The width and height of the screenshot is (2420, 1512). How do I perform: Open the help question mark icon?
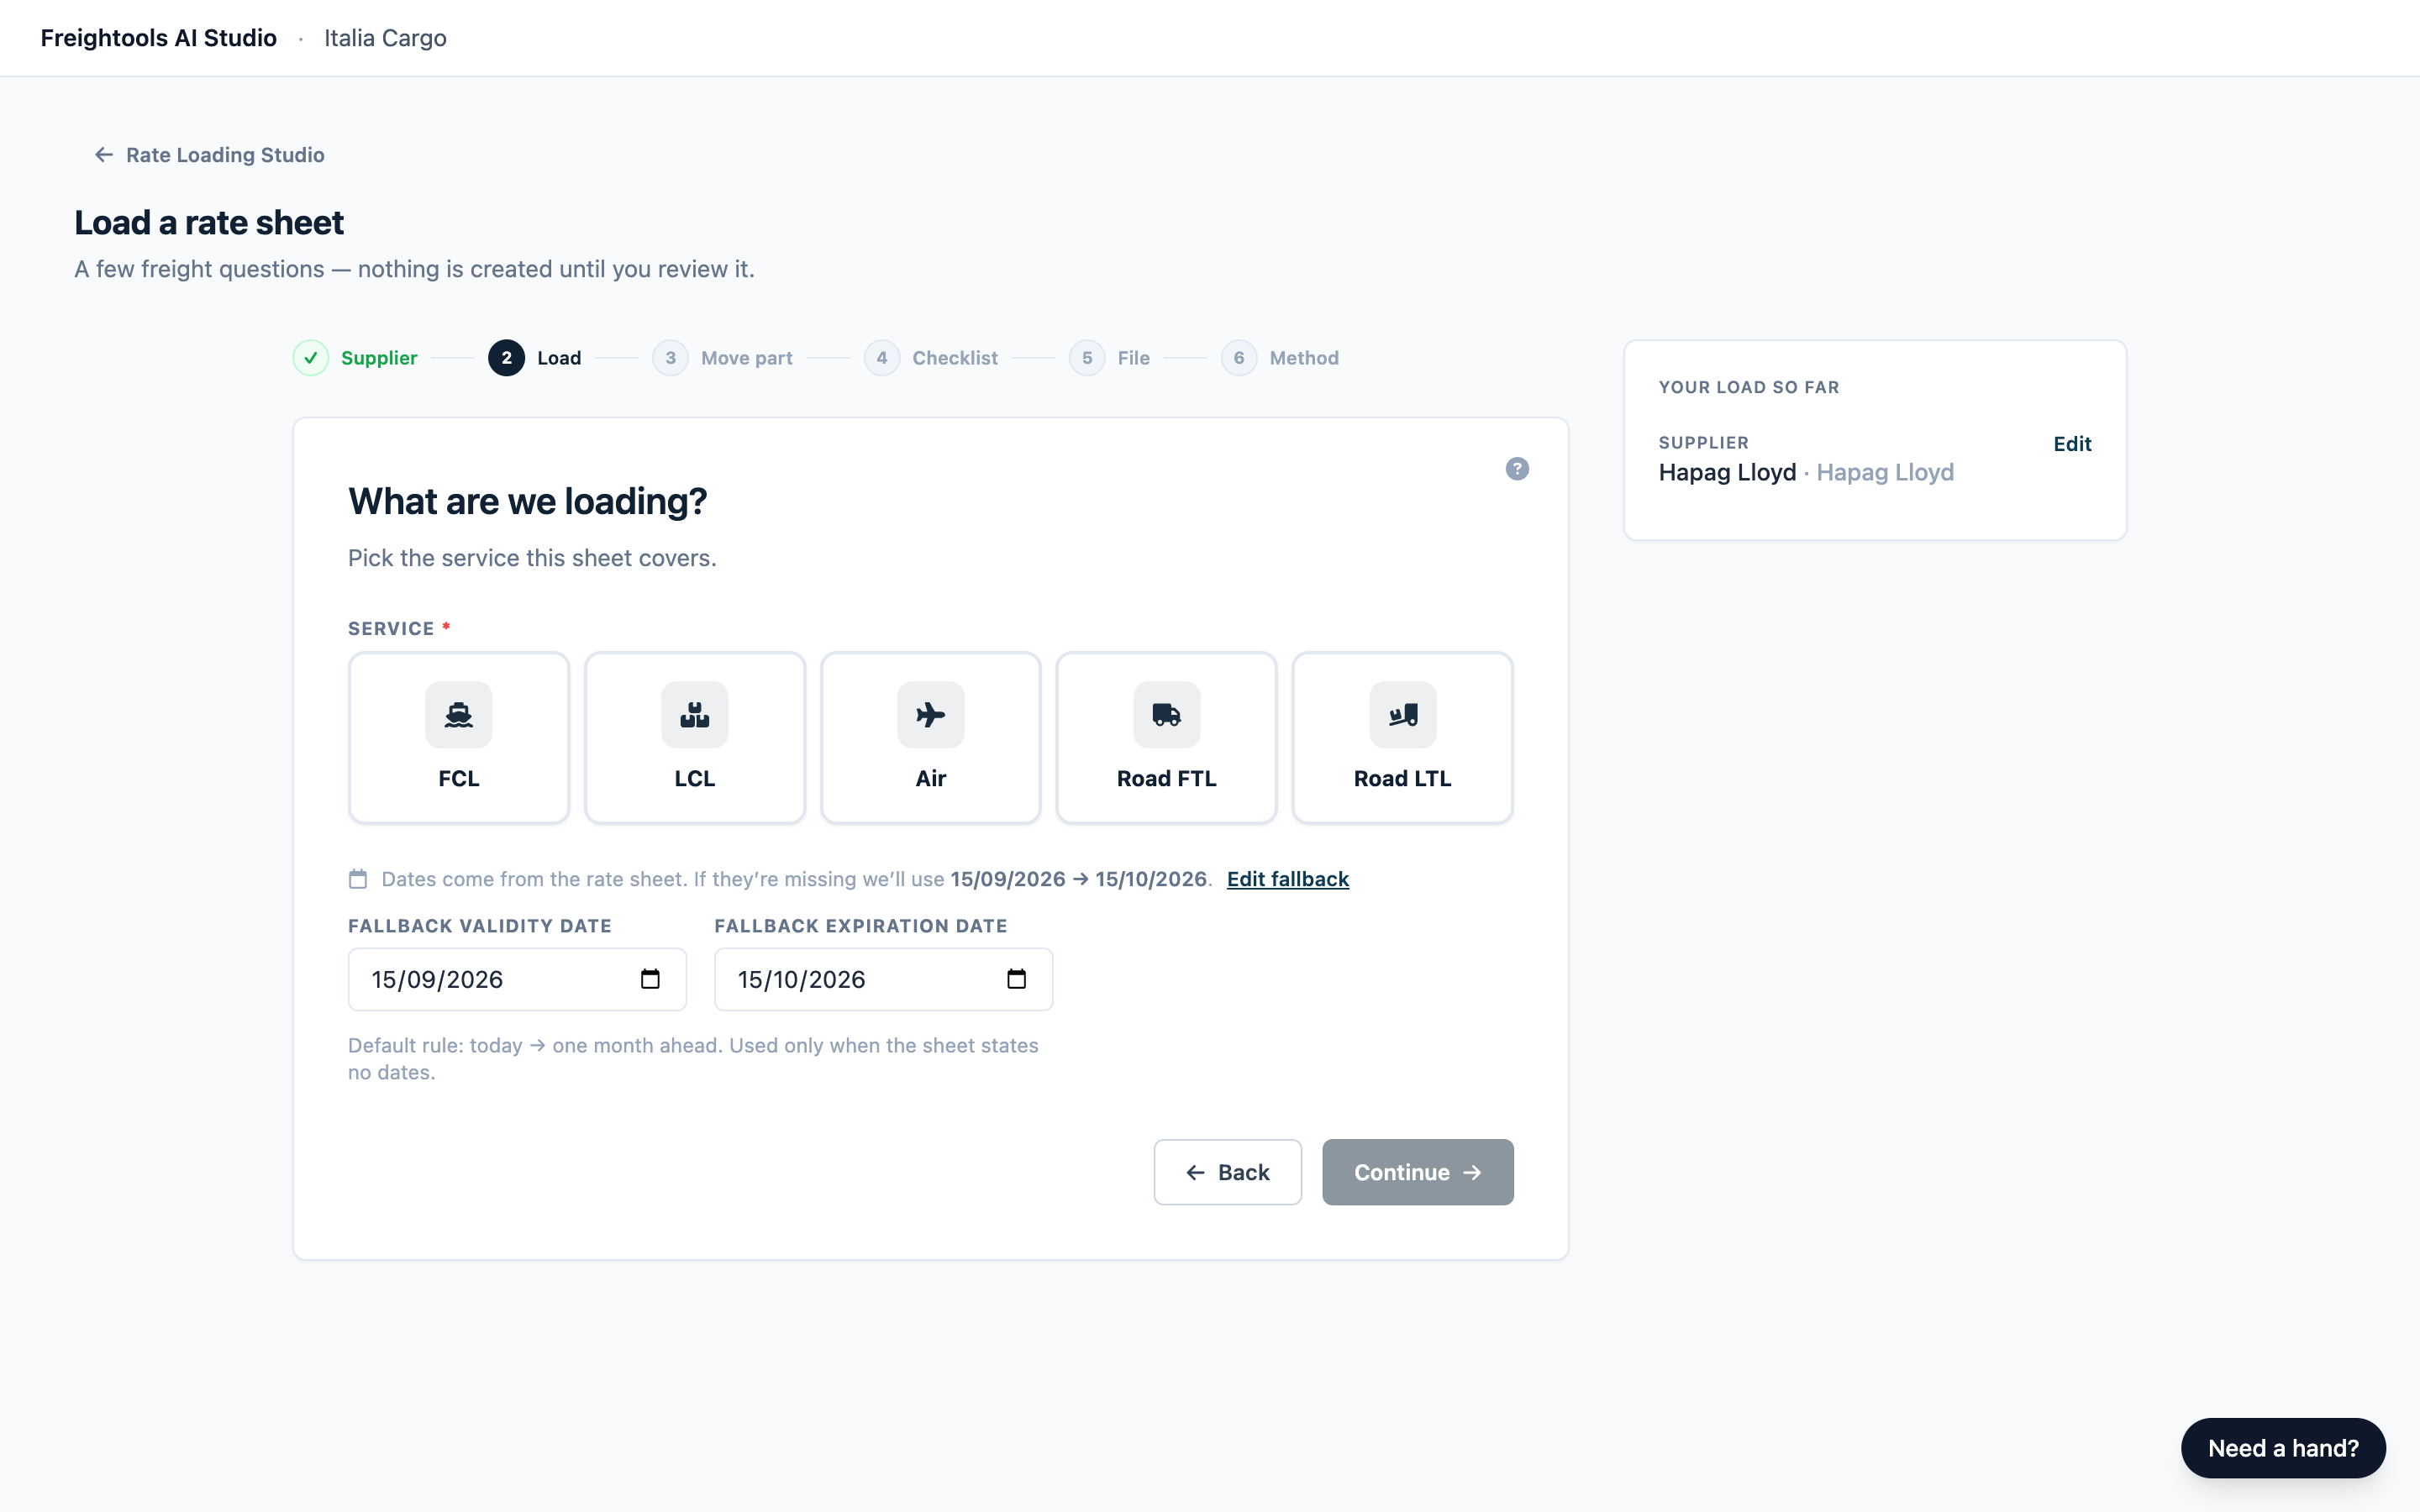tap(1517, 469)
